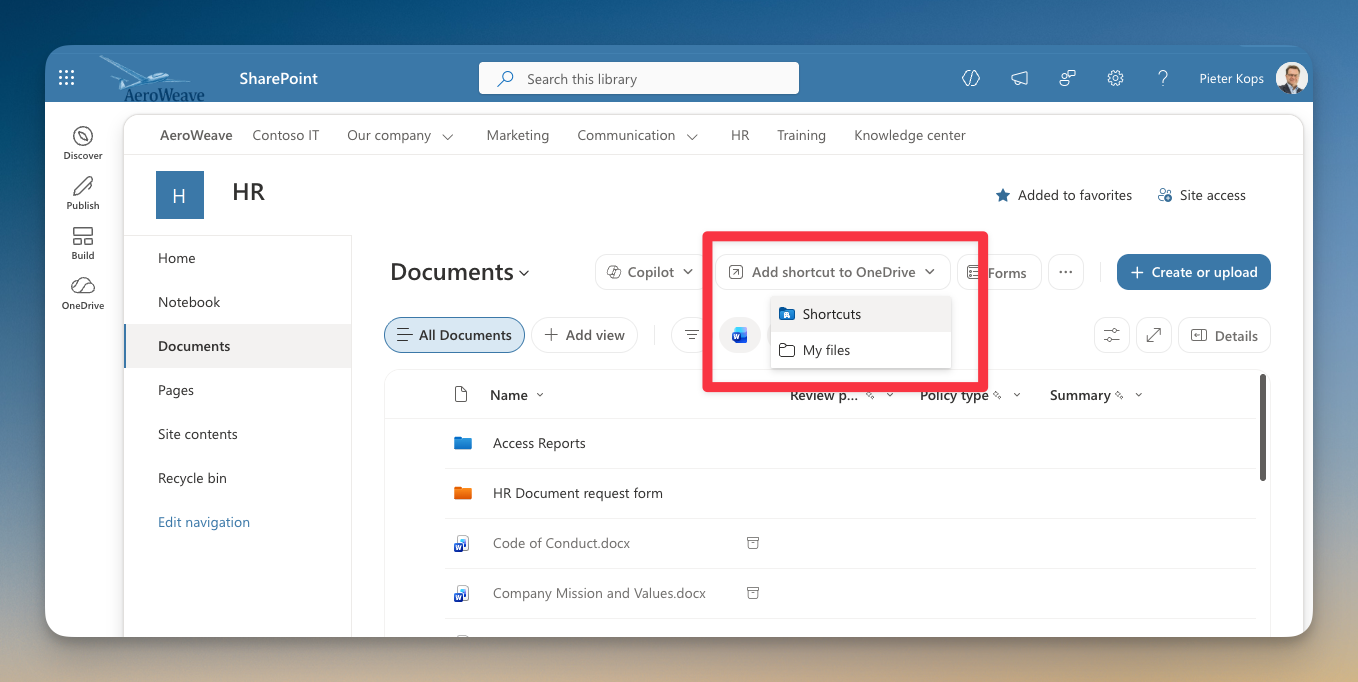Toggle the Added to favorites star
The image size is (1358, 682).
click(x=1003, y=195)
